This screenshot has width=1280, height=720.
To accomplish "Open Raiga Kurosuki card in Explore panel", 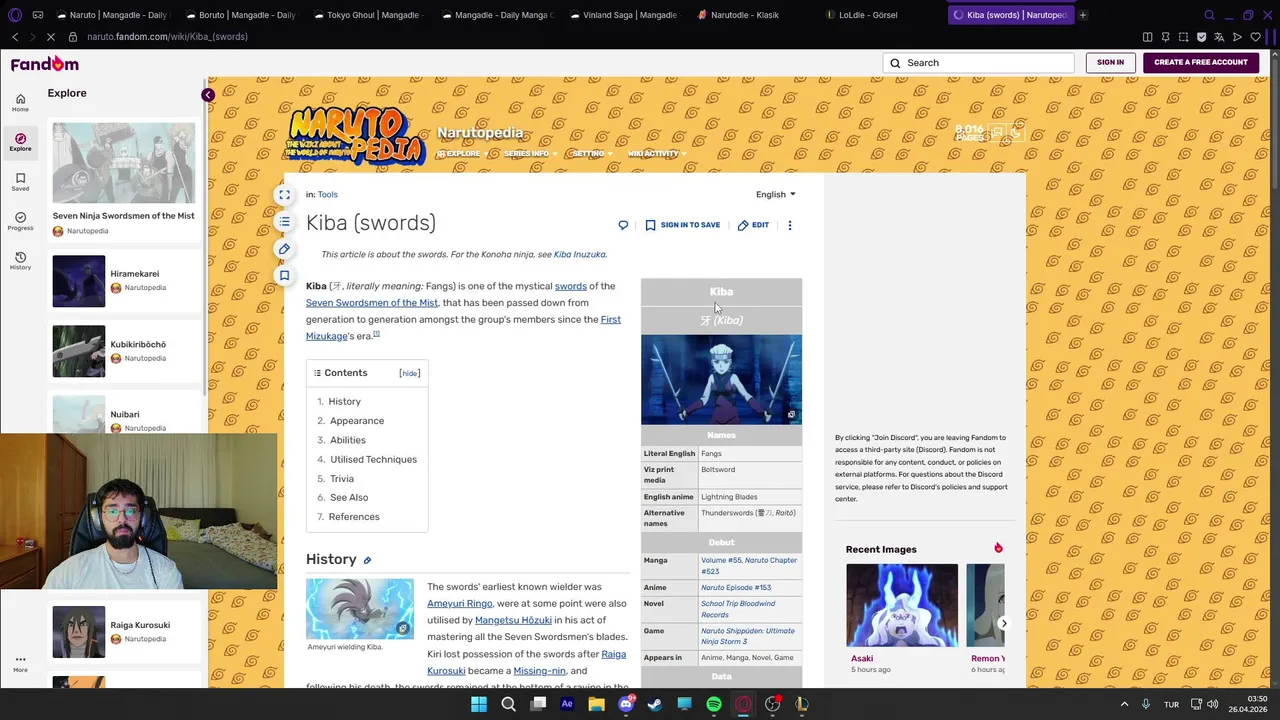I will coord(124,632).
